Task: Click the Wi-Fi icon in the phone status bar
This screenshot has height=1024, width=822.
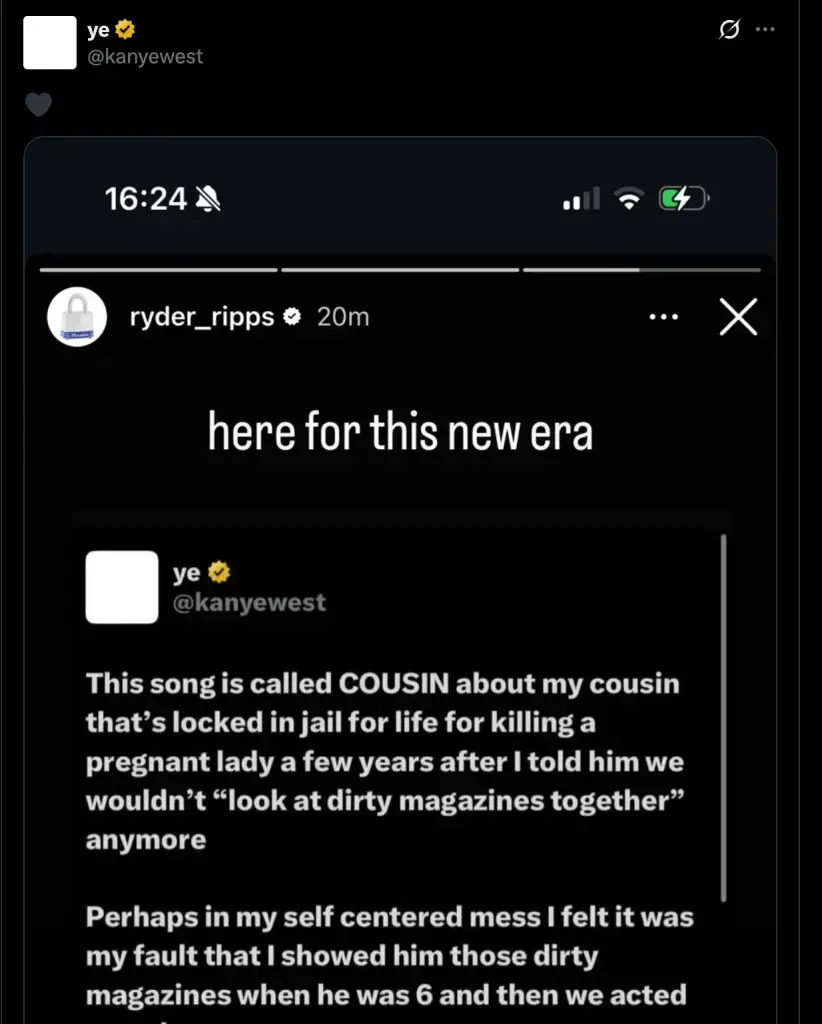Action: click(629, 200)
